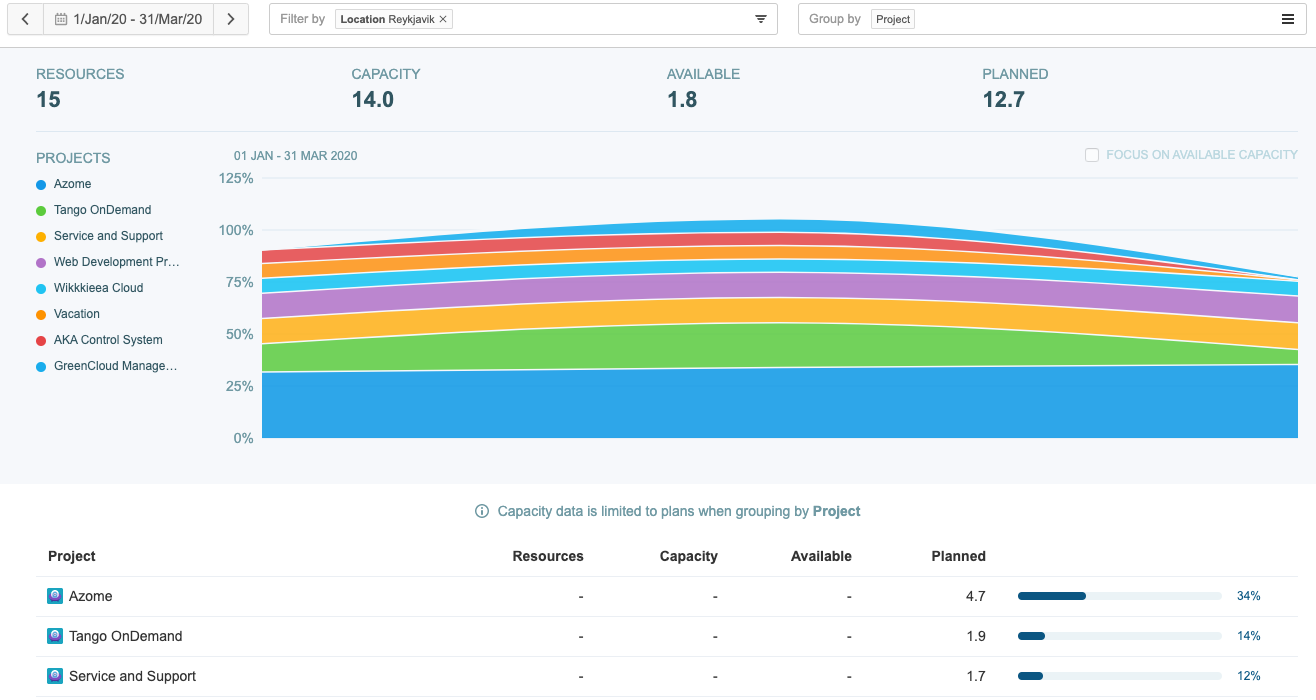Sort by the Project column header
This screenshot has width=1316, height=700.
[x=72, y=556]
